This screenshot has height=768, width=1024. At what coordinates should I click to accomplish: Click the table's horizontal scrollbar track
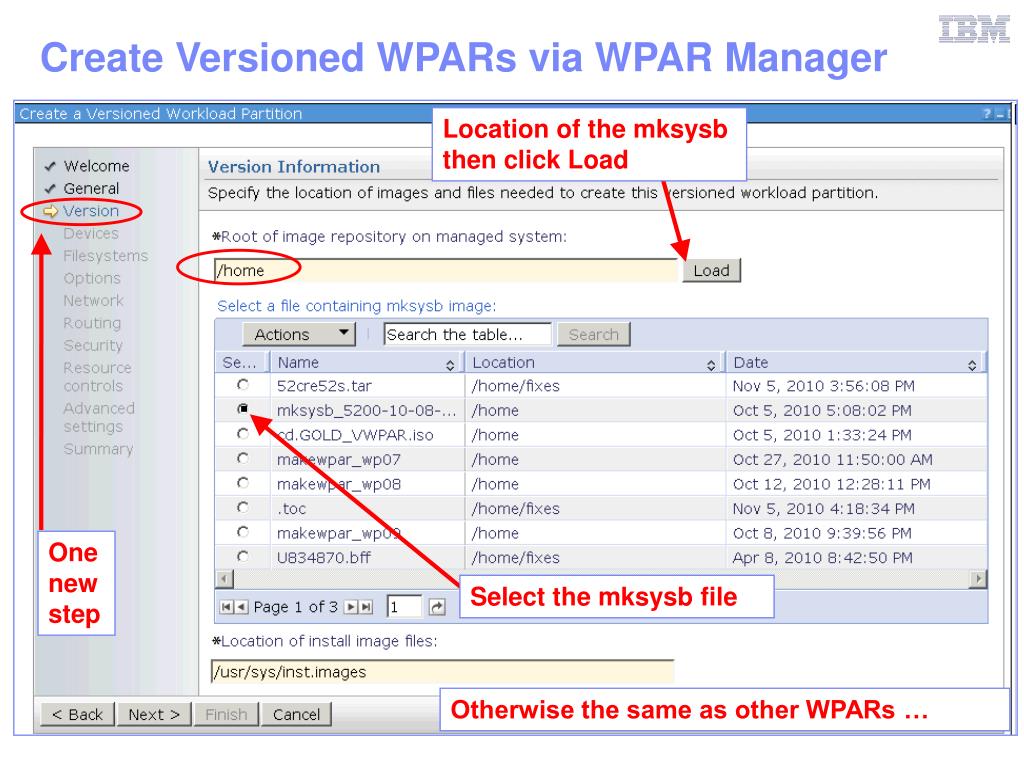[x=601, y=579]
